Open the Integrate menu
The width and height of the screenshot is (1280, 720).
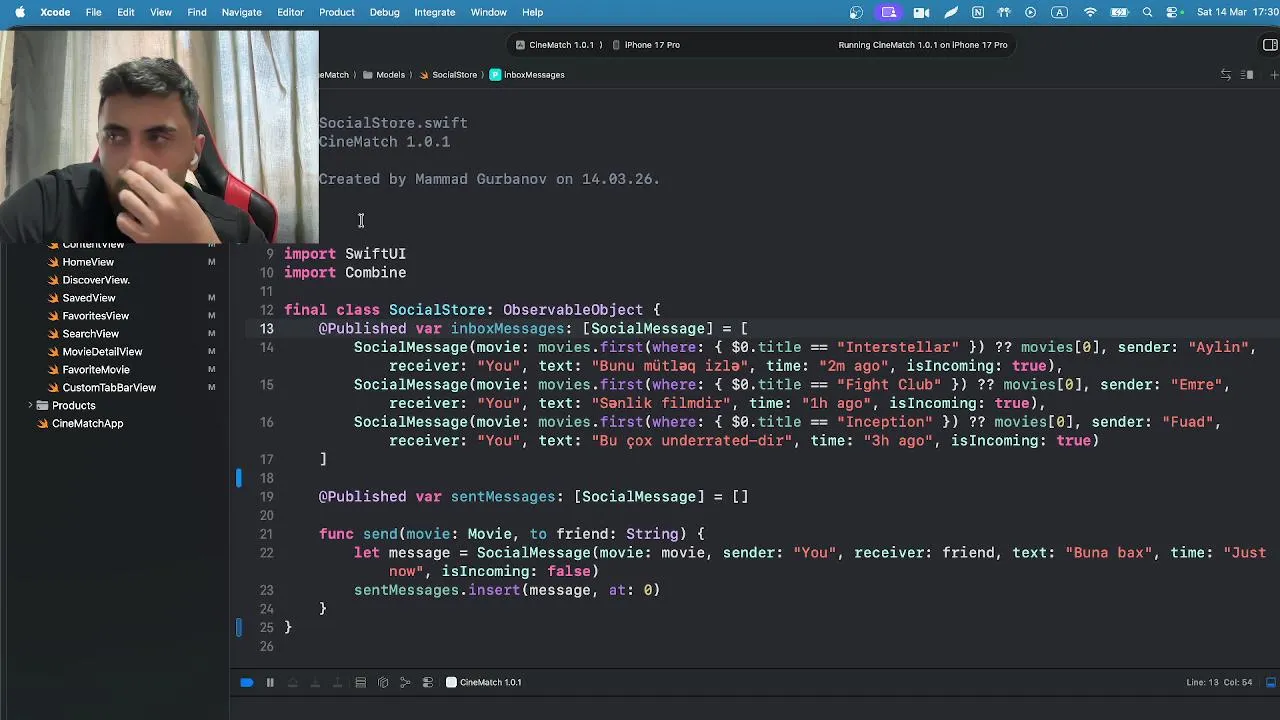click(x=434, y=12)
